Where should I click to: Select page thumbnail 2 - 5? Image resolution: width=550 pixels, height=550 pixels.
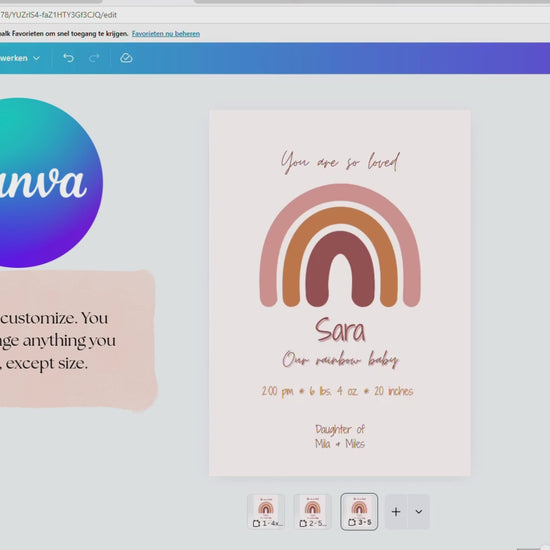313,511
